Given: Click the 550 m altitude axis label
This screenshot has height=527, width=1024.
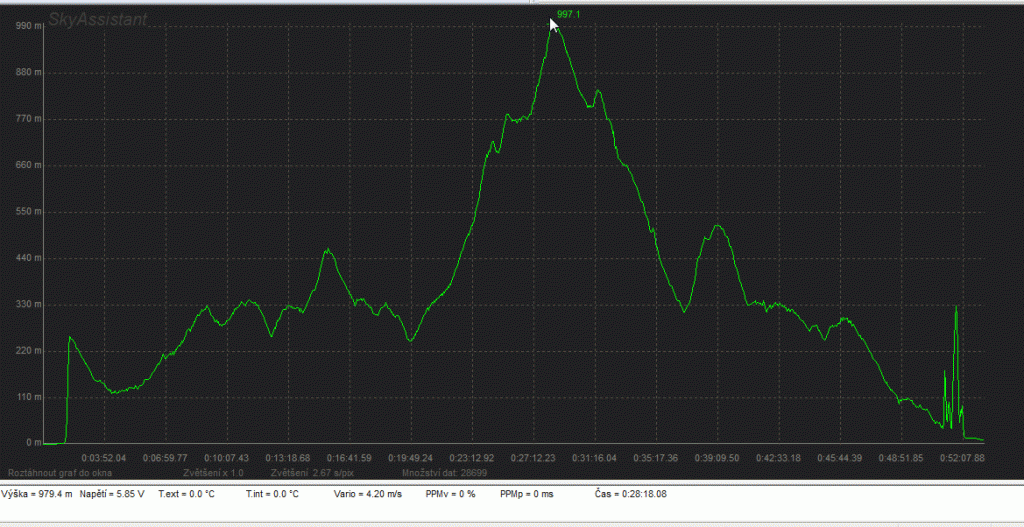Looking at the screenshot, I should (x=29, y=212).
